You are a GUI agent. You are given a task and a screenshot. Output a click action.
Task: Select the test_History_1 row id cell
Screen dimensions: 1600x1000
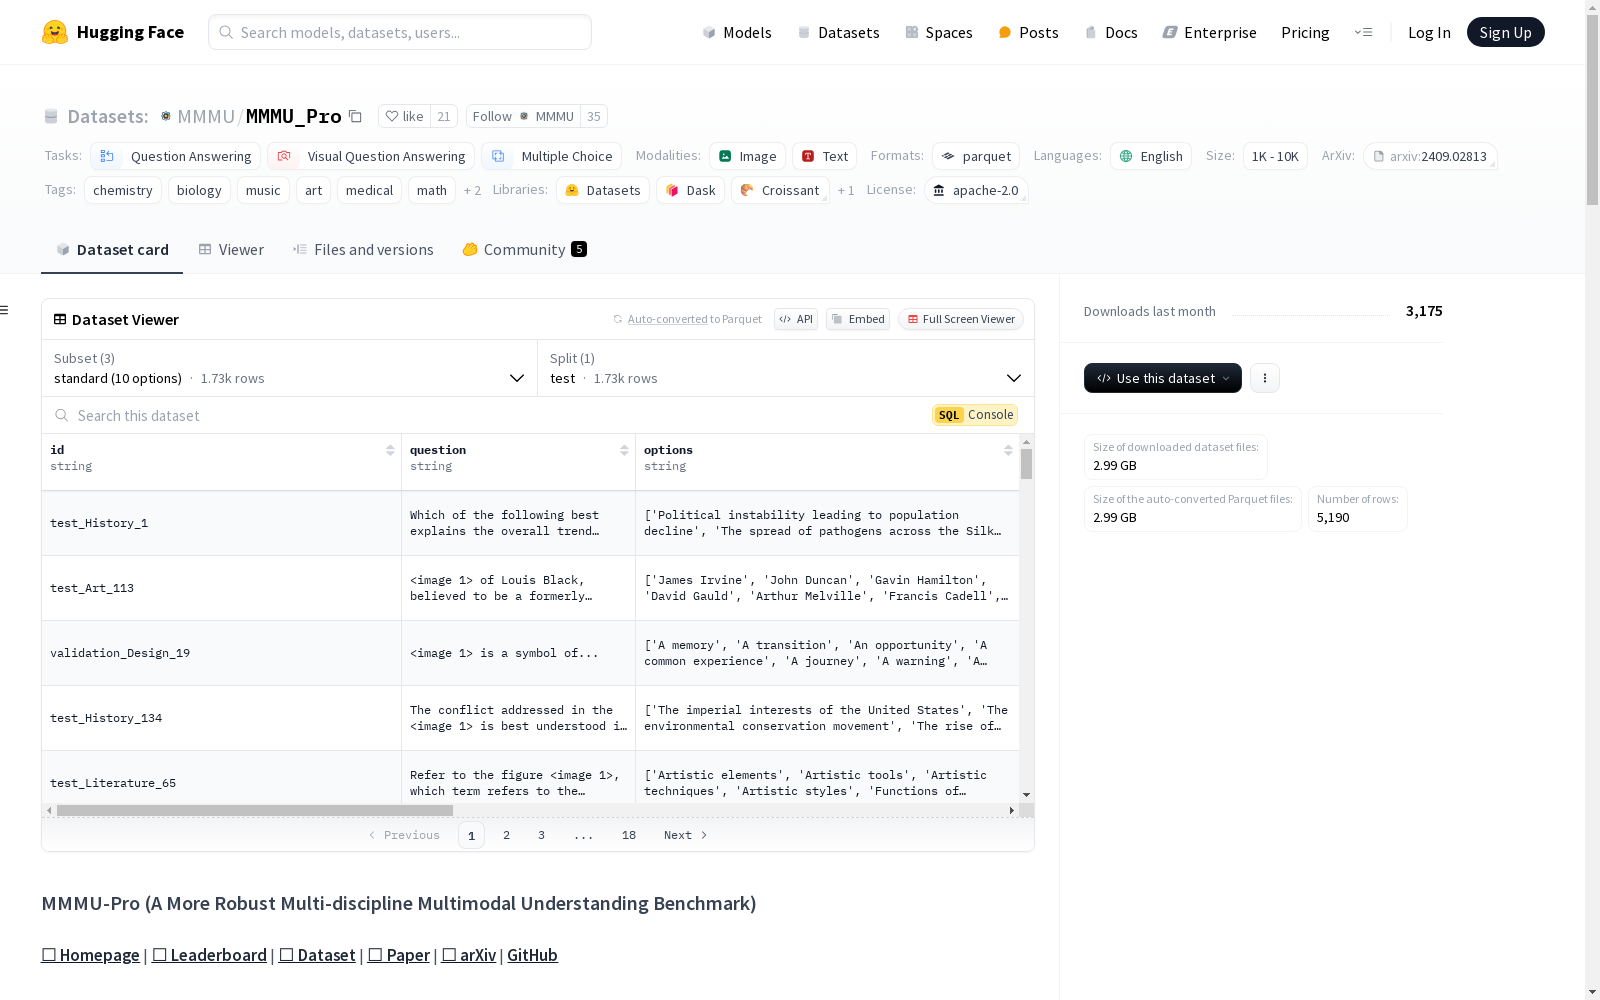pyautogui.click(x=221, y=523)
